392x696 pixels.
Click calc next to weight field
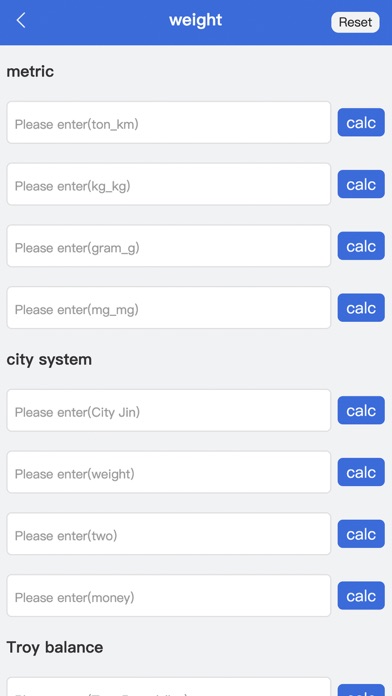361,472
